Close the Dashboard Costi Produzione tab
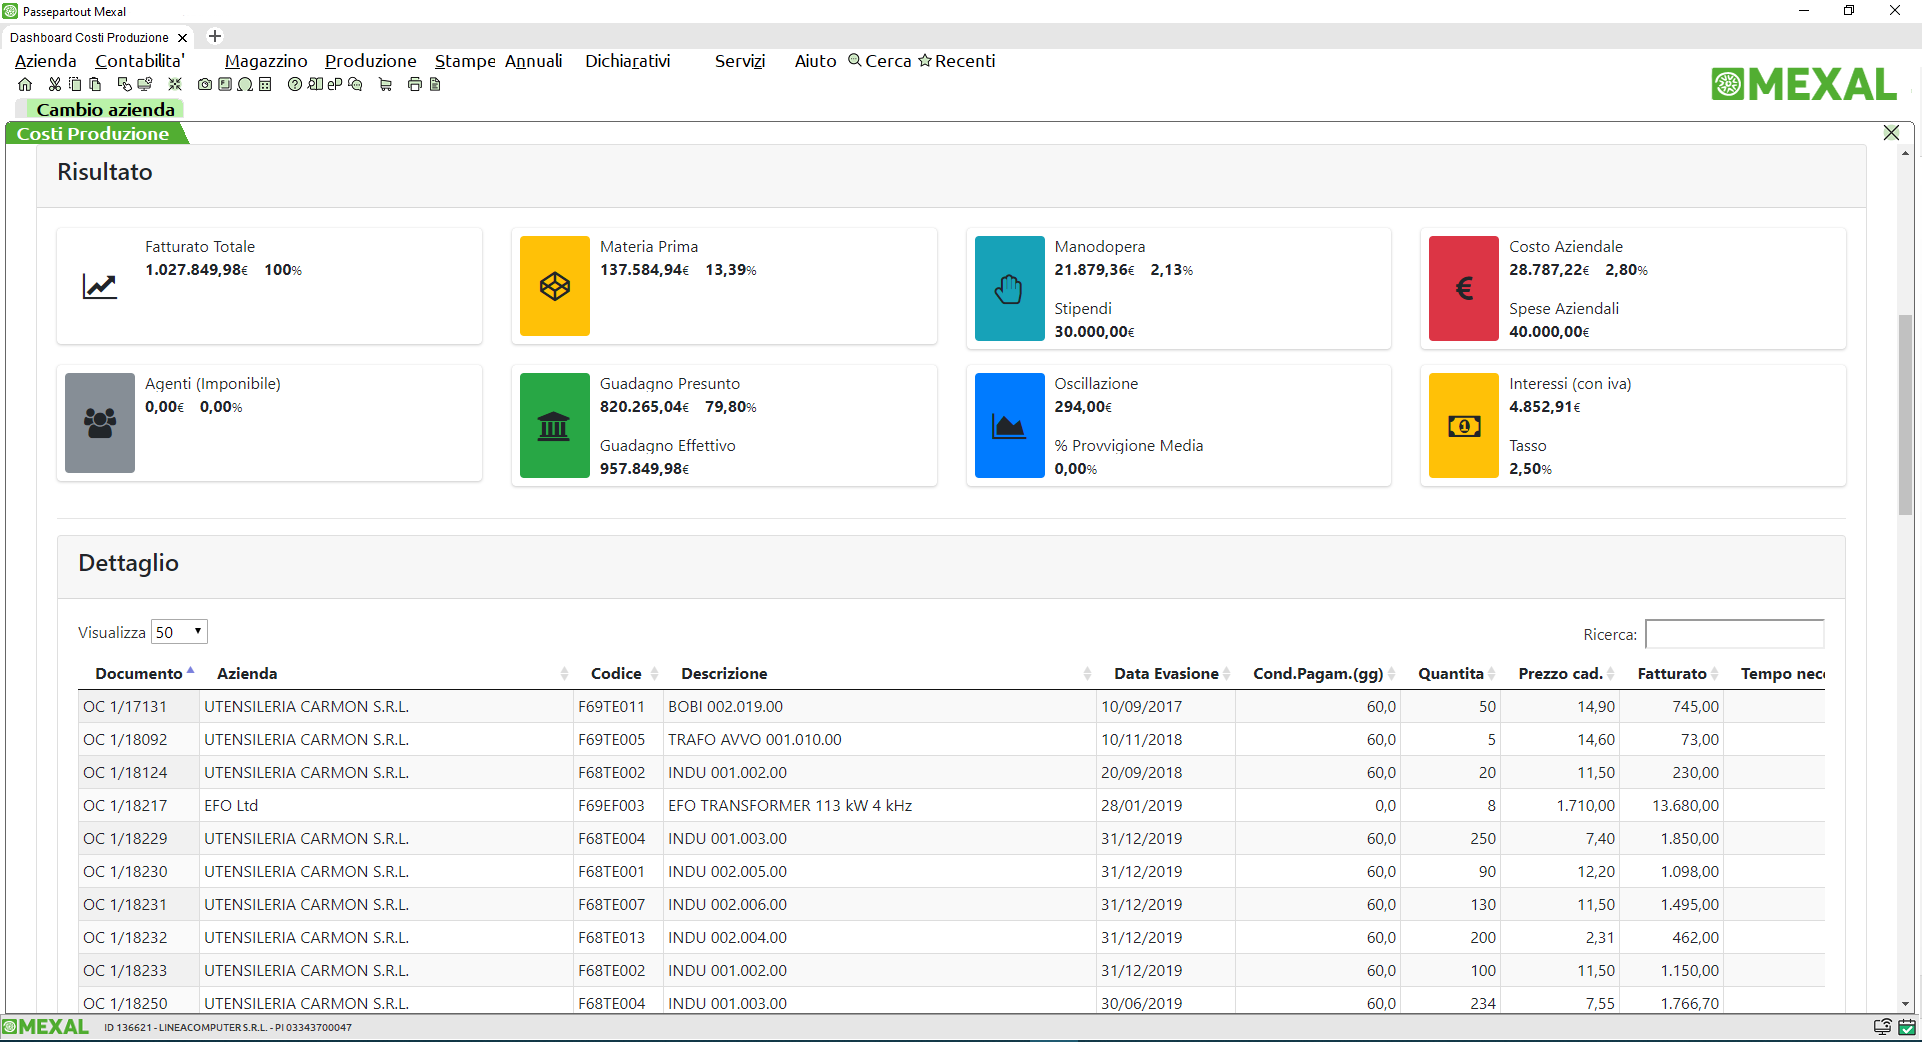This screenshot has width=1922, height=1042. click(182, 38)
